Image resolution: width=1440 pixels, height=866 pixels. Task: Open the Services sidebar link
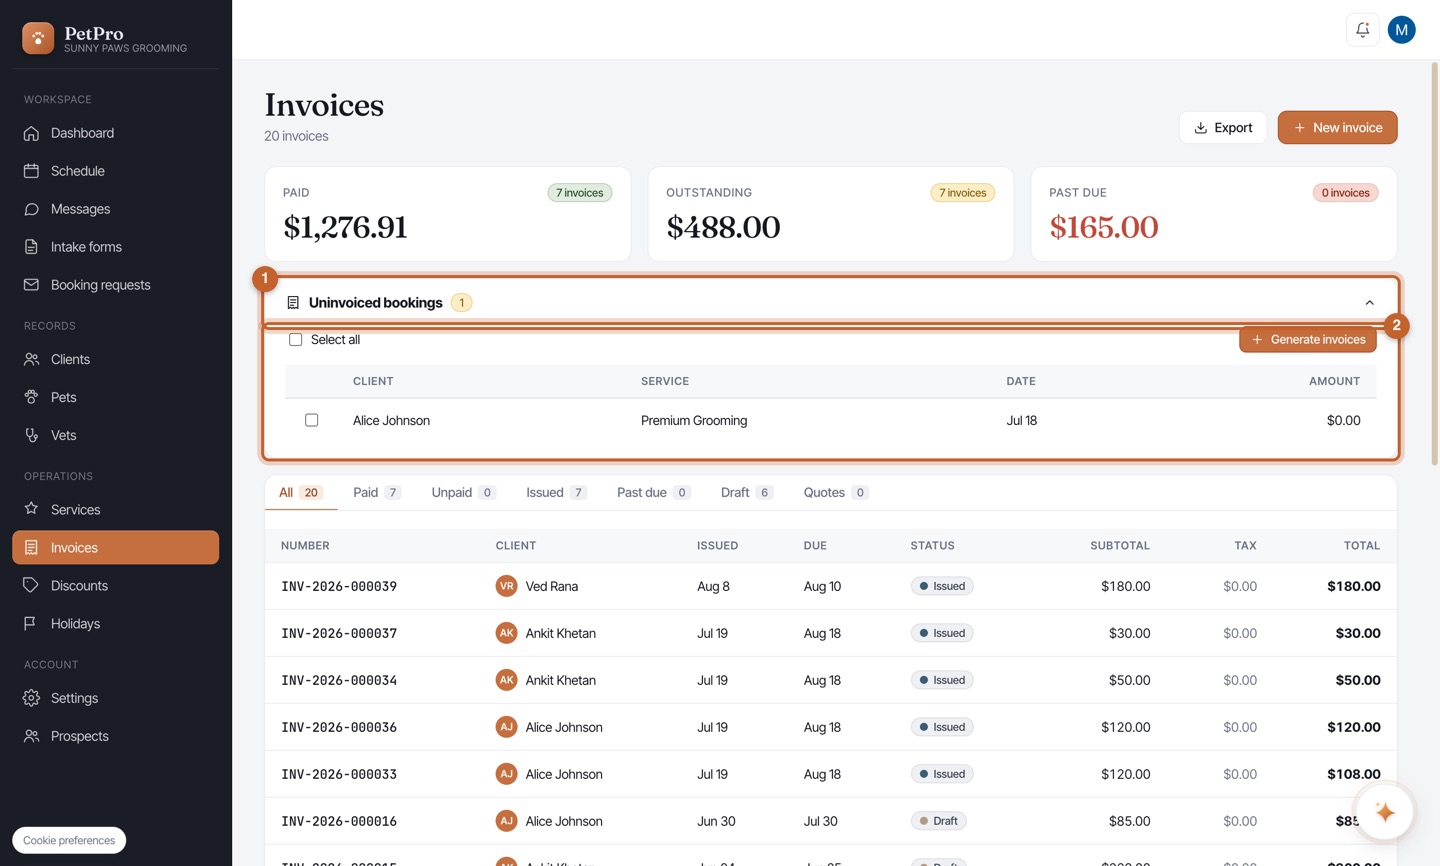click(x=115, y=509)
